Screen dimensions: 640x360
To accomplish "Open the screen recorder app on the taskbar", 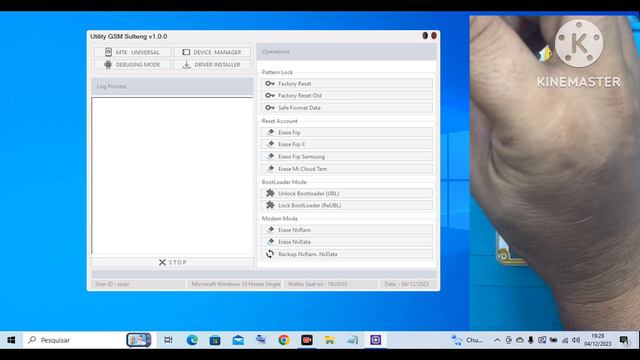I will pyautogui.click(x=307, y=340).
